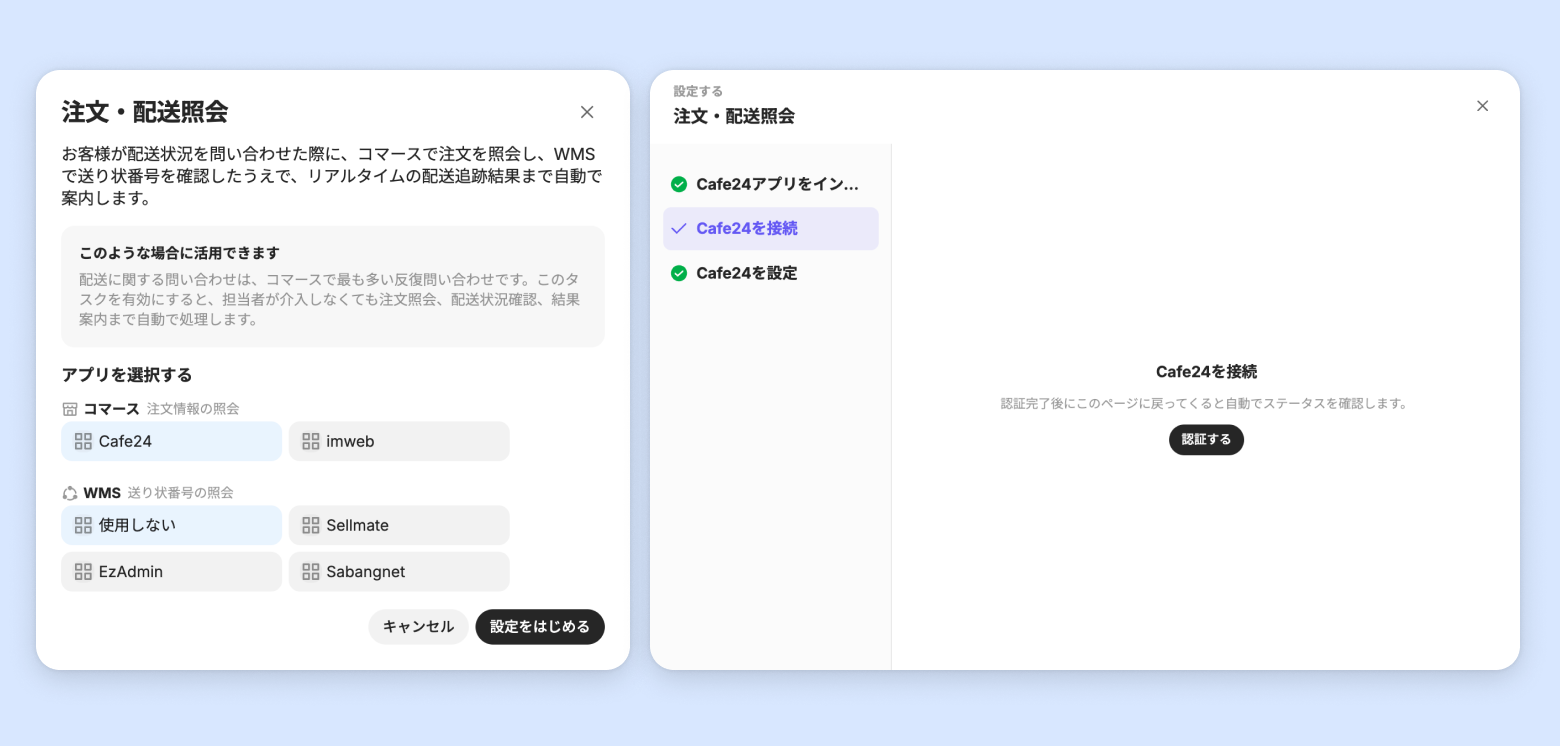Choose Sellmate as WMS

pyautogui.click(x=399, y=525)
